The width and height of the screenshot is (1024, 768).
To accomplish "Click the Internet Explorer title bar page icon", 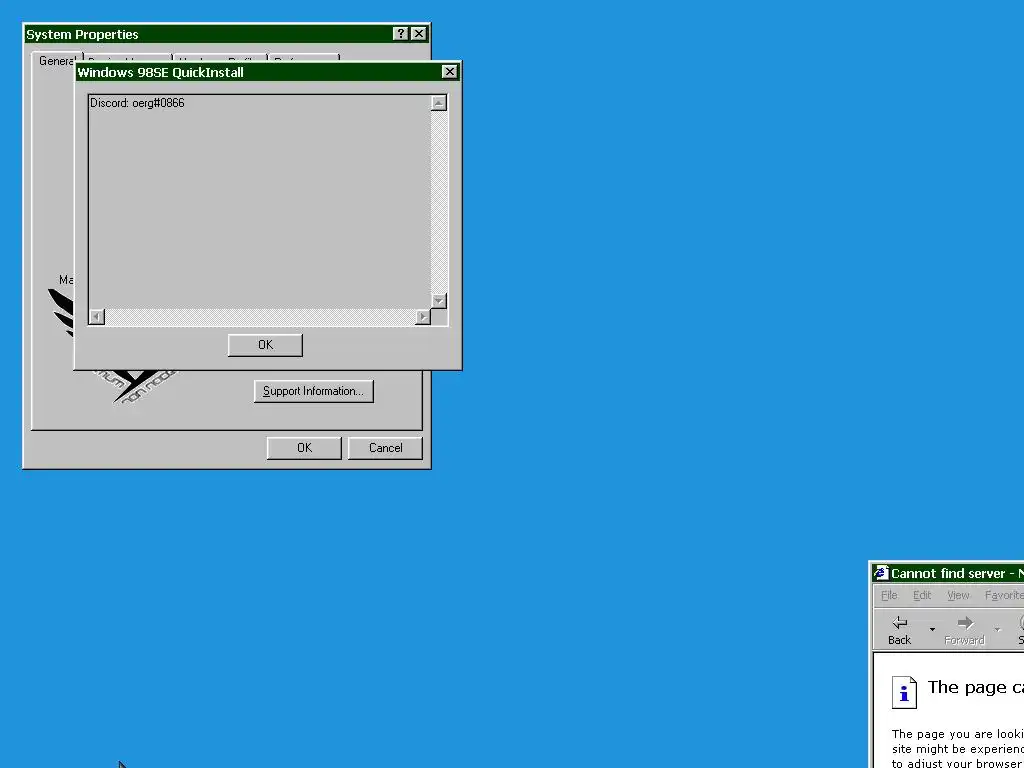I will pos(882,573).
